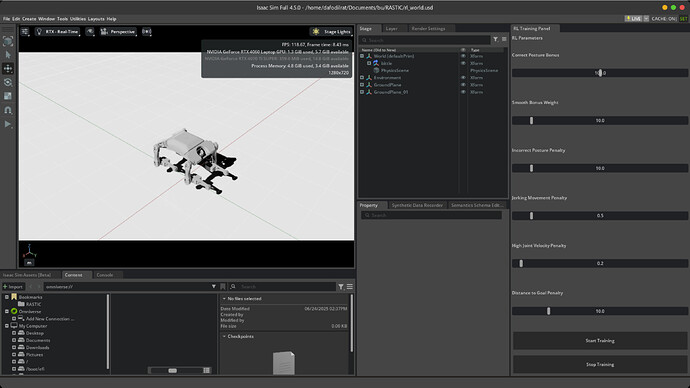Click the Play simulation button
This screenshot has height=388, width=690.
pos(8,124)
